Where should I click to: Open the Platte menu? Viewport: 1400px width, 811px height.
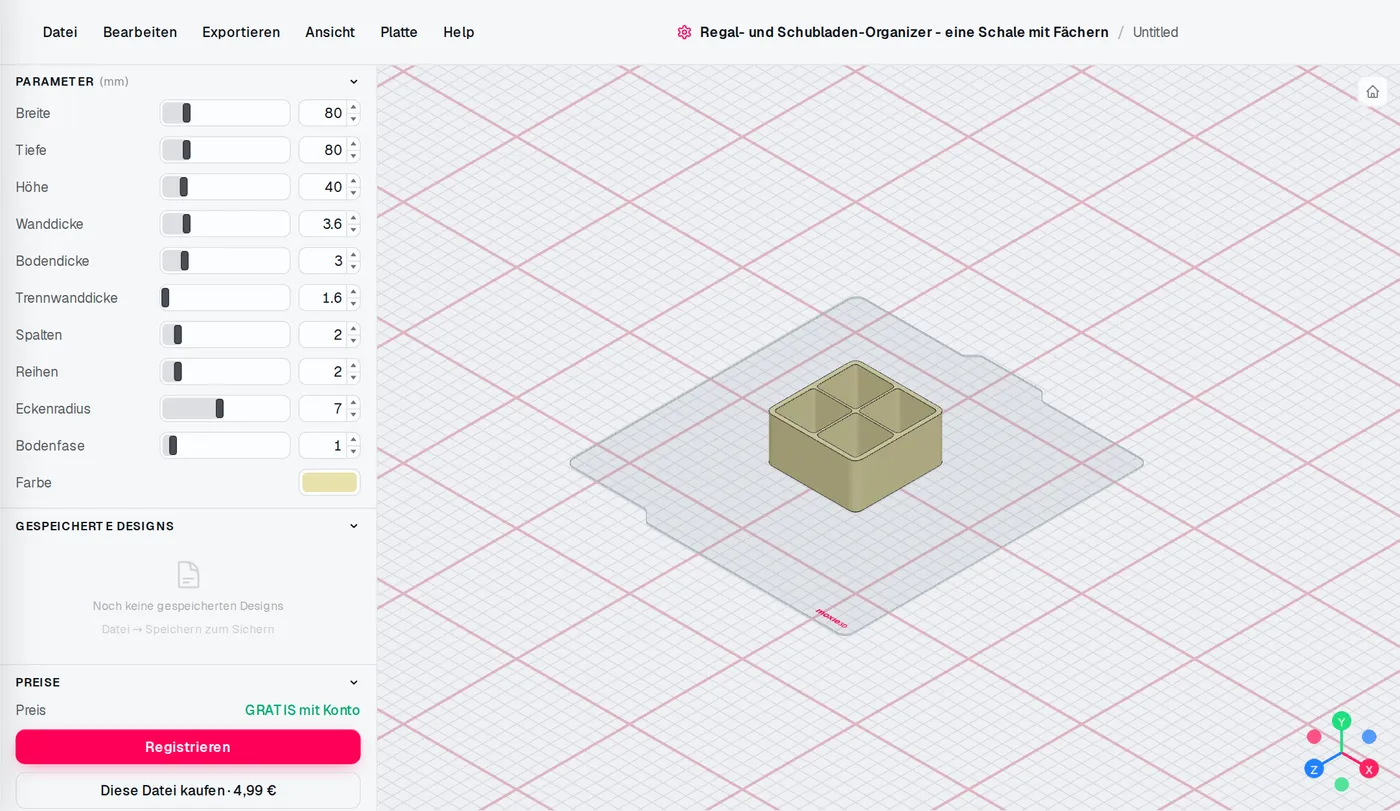pos(399,32)
